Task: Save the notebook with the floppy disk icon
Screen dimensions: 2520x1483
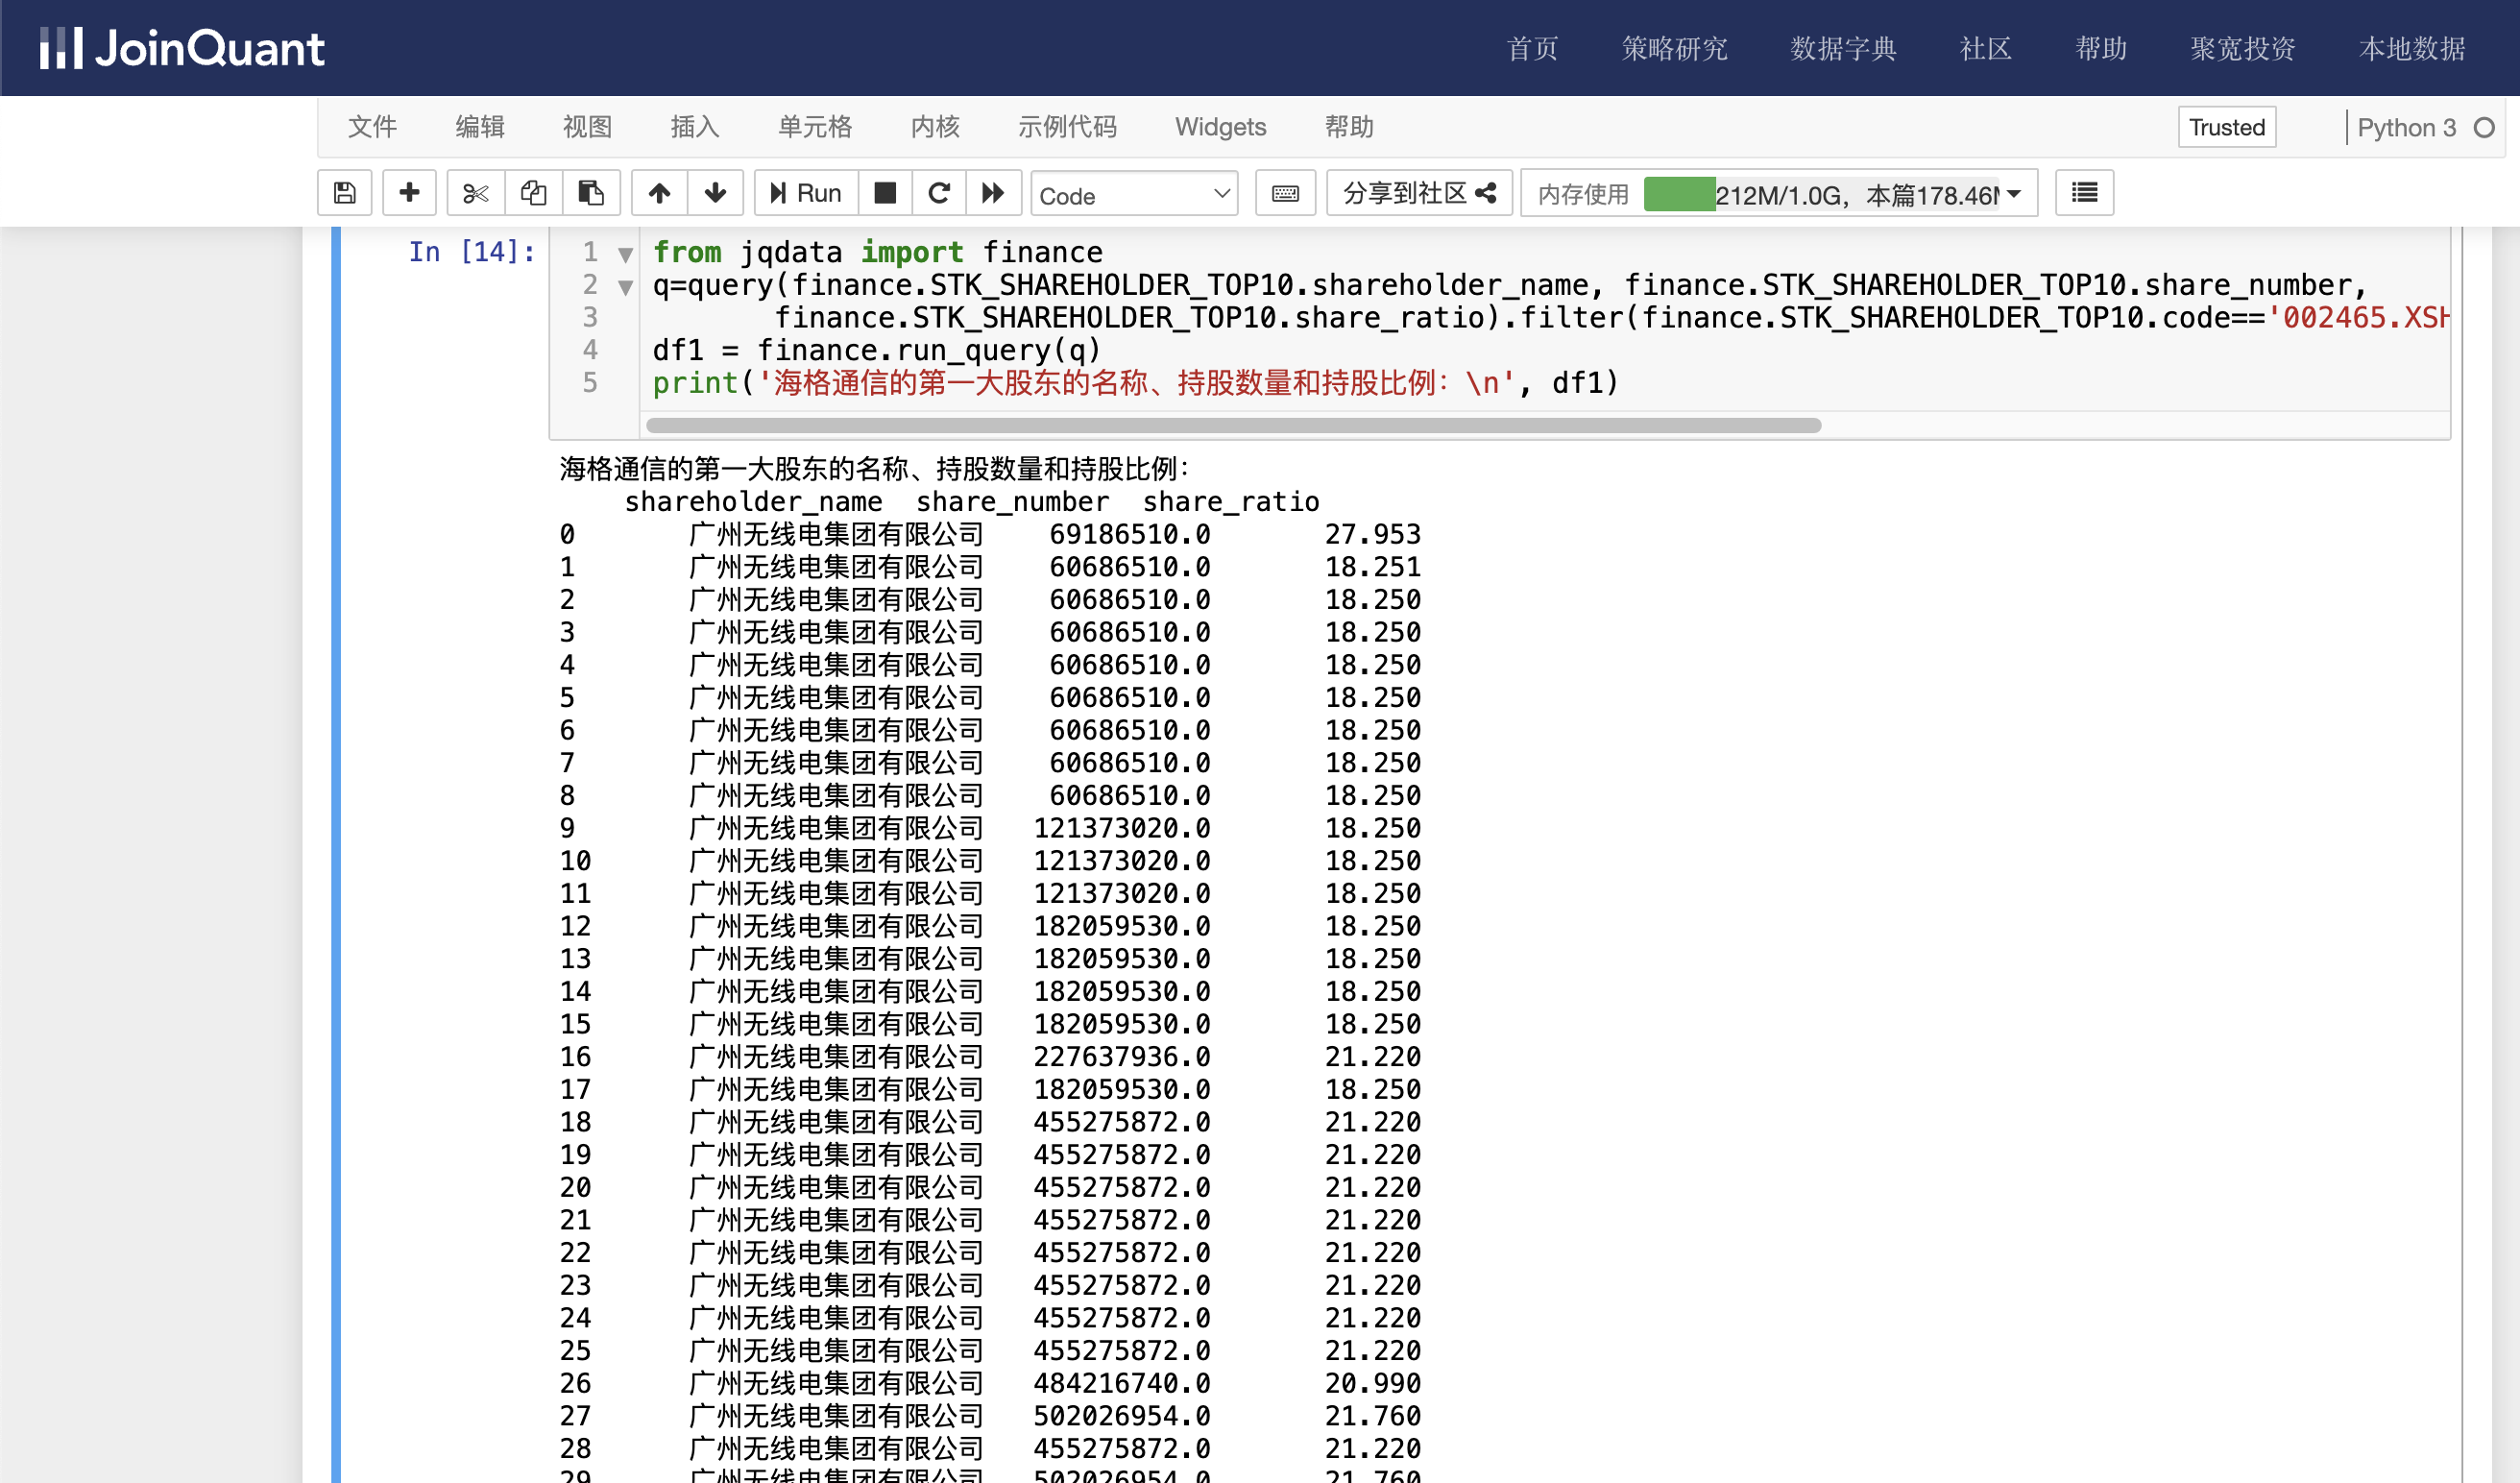Action: [x=344, y=193]
